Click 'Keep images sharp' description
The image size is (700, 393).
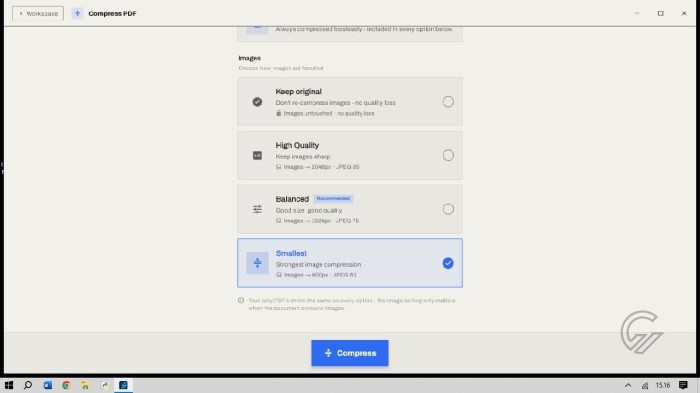pos(303,156)
